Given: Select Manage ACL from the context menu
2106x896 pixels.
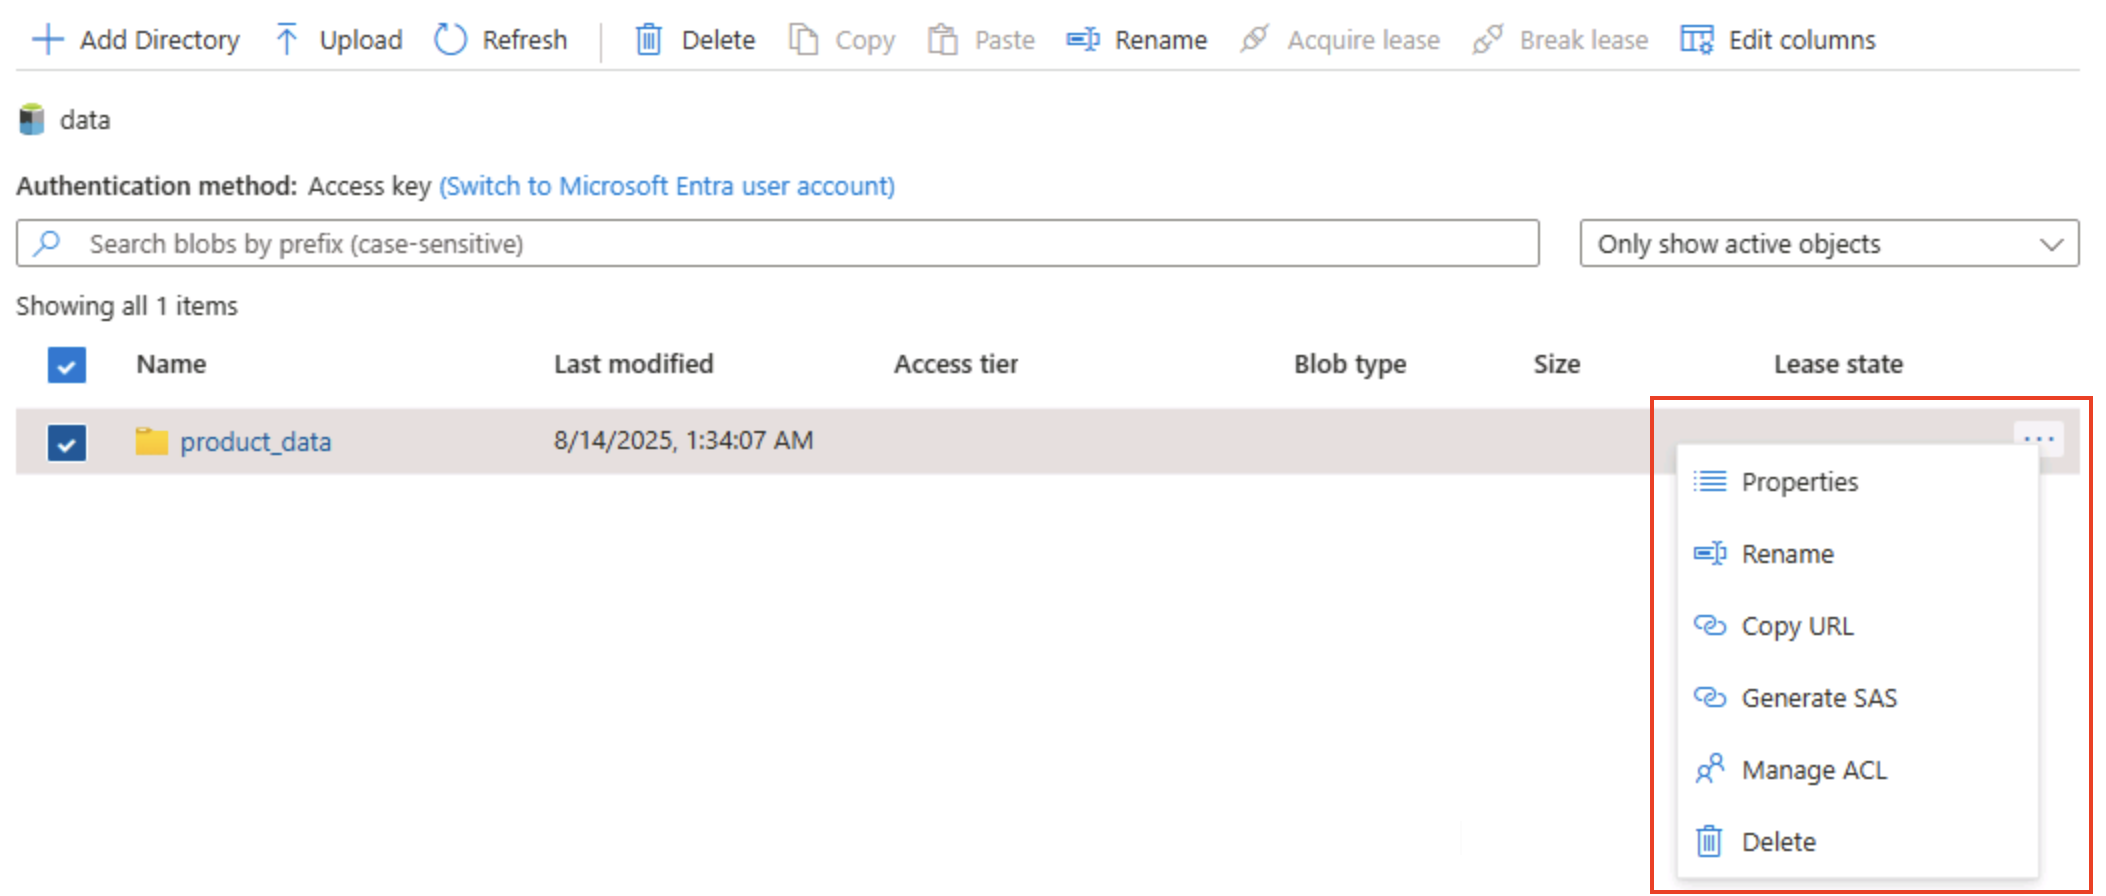Looking at the screenshot, I should (x=1813, y=770).
